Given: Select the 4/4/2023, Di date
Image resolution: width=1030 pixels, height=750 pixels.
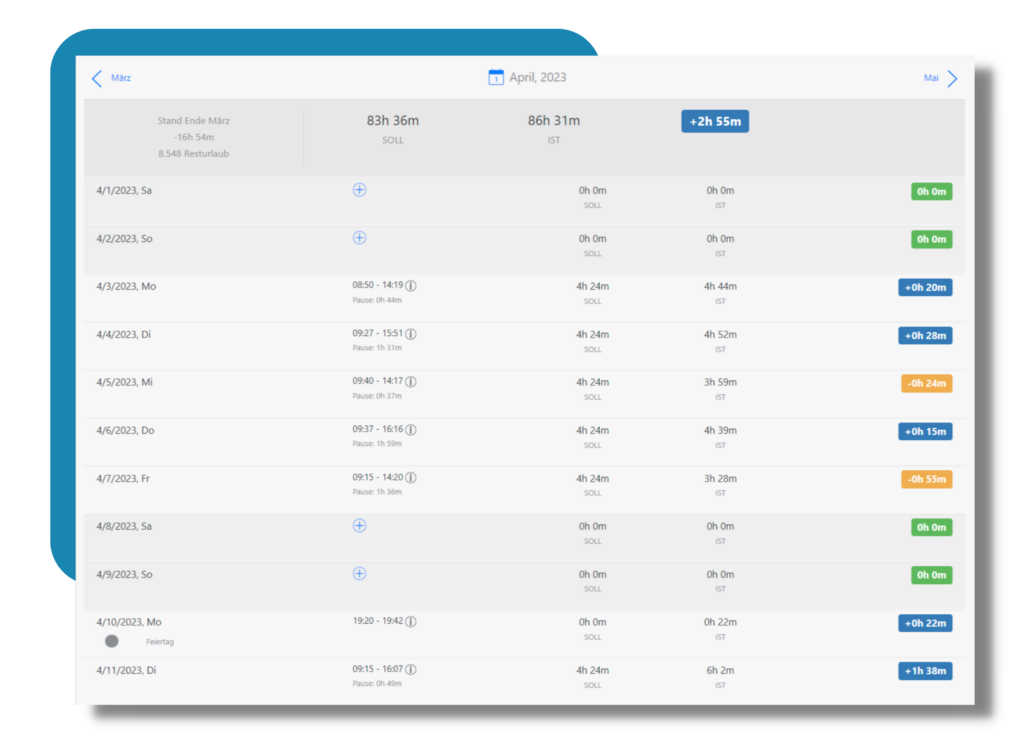Looking at the screenshot, I should [x=123, y=334].
